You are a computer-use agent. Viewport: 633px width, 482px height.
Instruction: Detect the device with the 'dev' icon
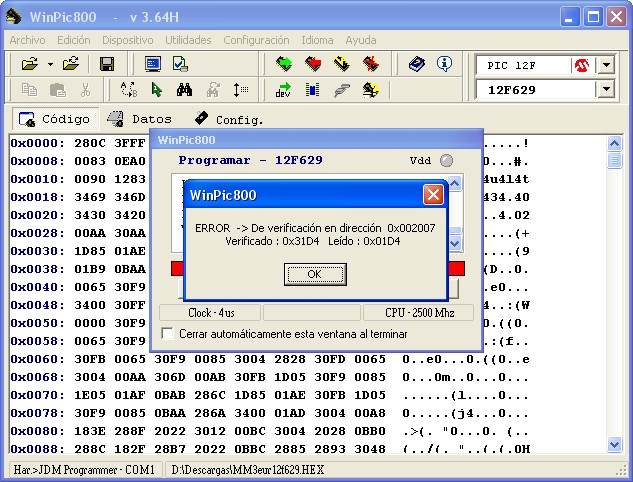coord(283,90)
